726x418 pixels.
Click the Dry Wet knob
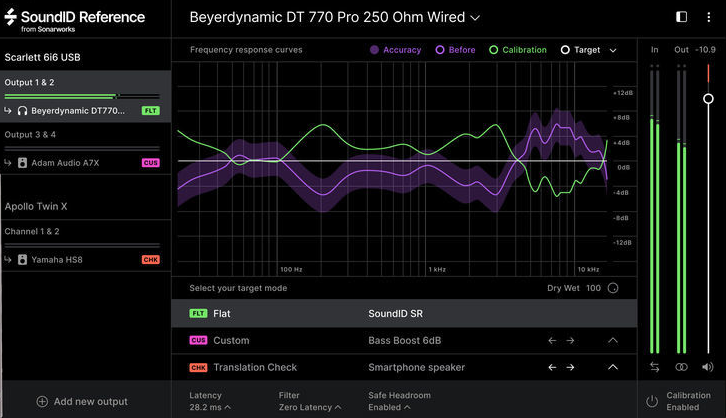[613, 288]
